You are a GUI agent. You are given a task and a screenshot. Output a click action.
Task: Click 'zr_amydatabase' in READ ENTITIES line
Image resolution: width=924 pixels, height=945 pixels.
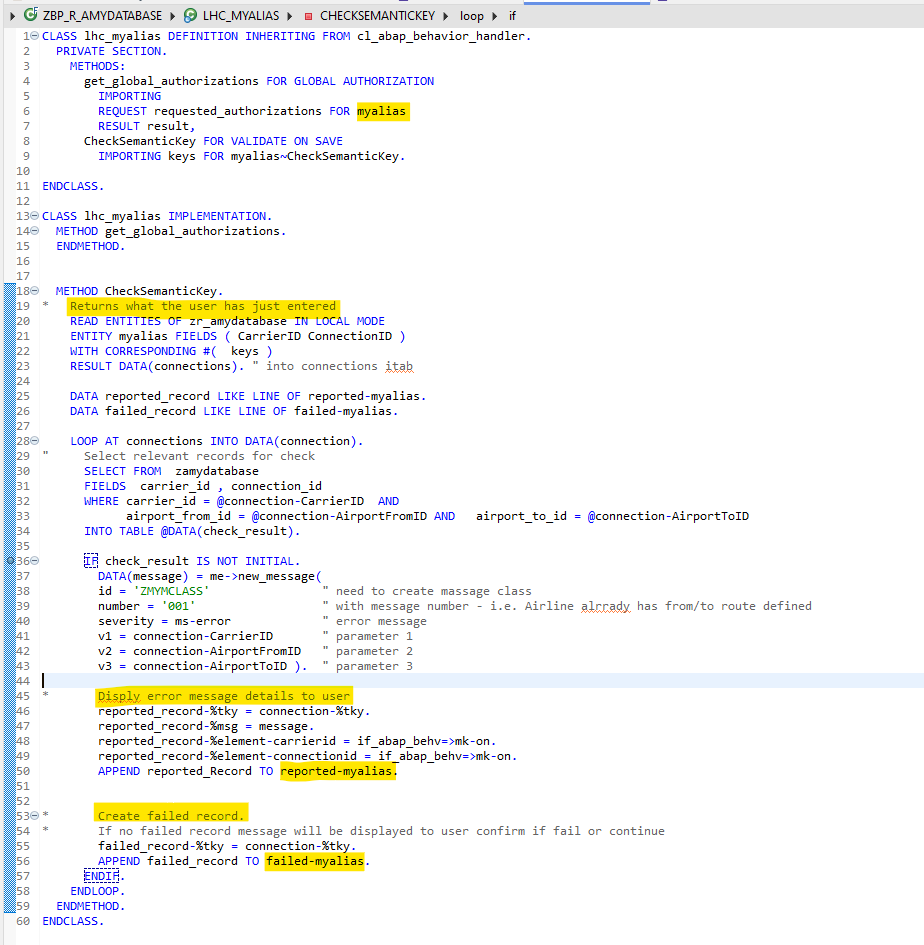[237, 321]
